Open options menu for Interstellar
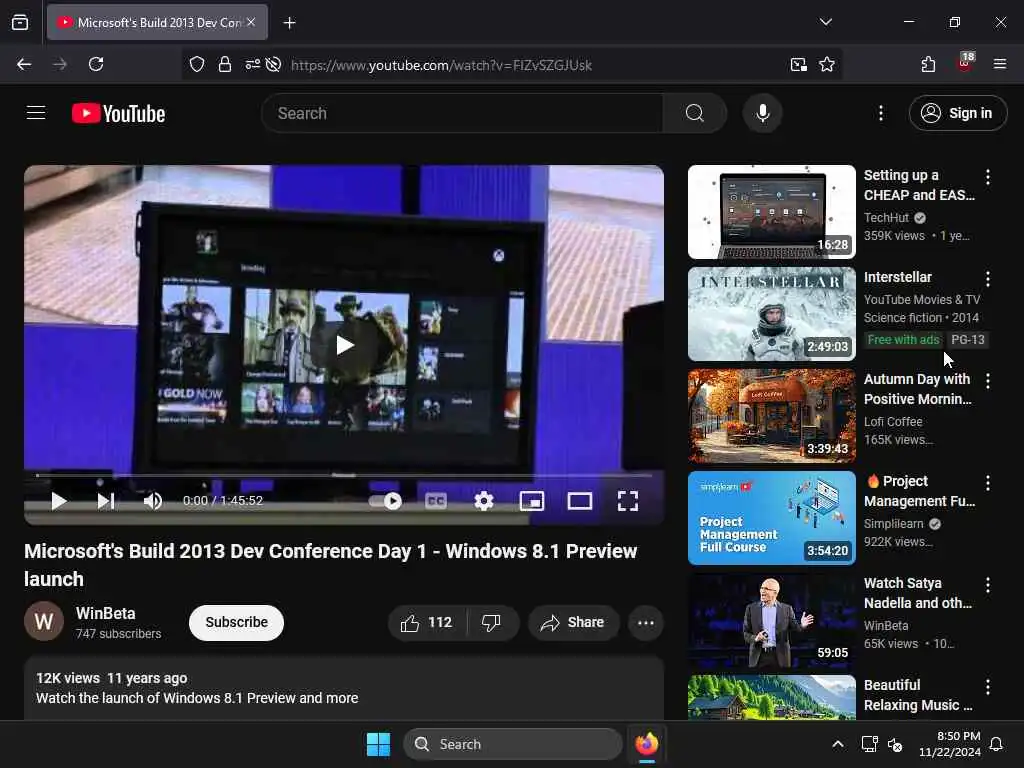This screenshot has height=768, width=1024. (x=987, y=279)
